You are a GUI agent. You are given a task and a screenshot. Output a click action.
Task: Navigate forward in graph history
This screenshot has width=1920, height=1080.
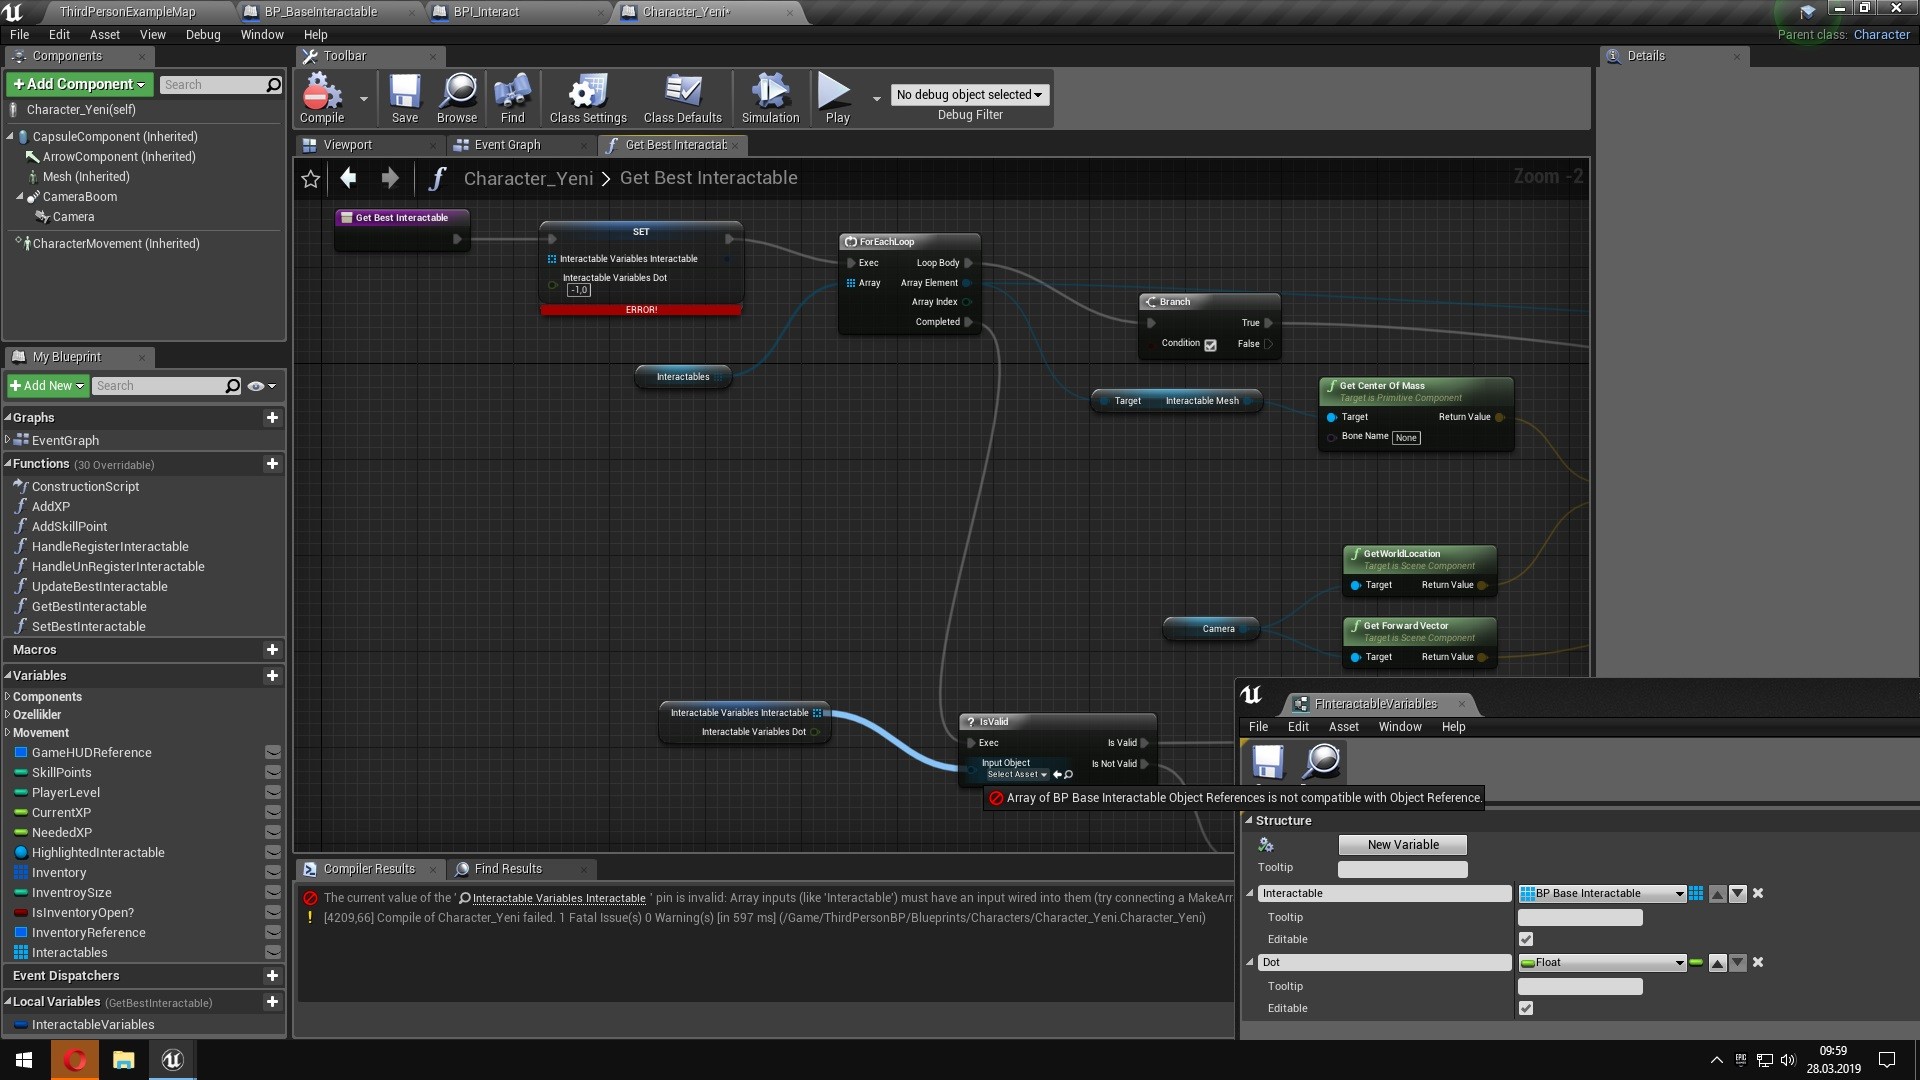coord(390,178)
